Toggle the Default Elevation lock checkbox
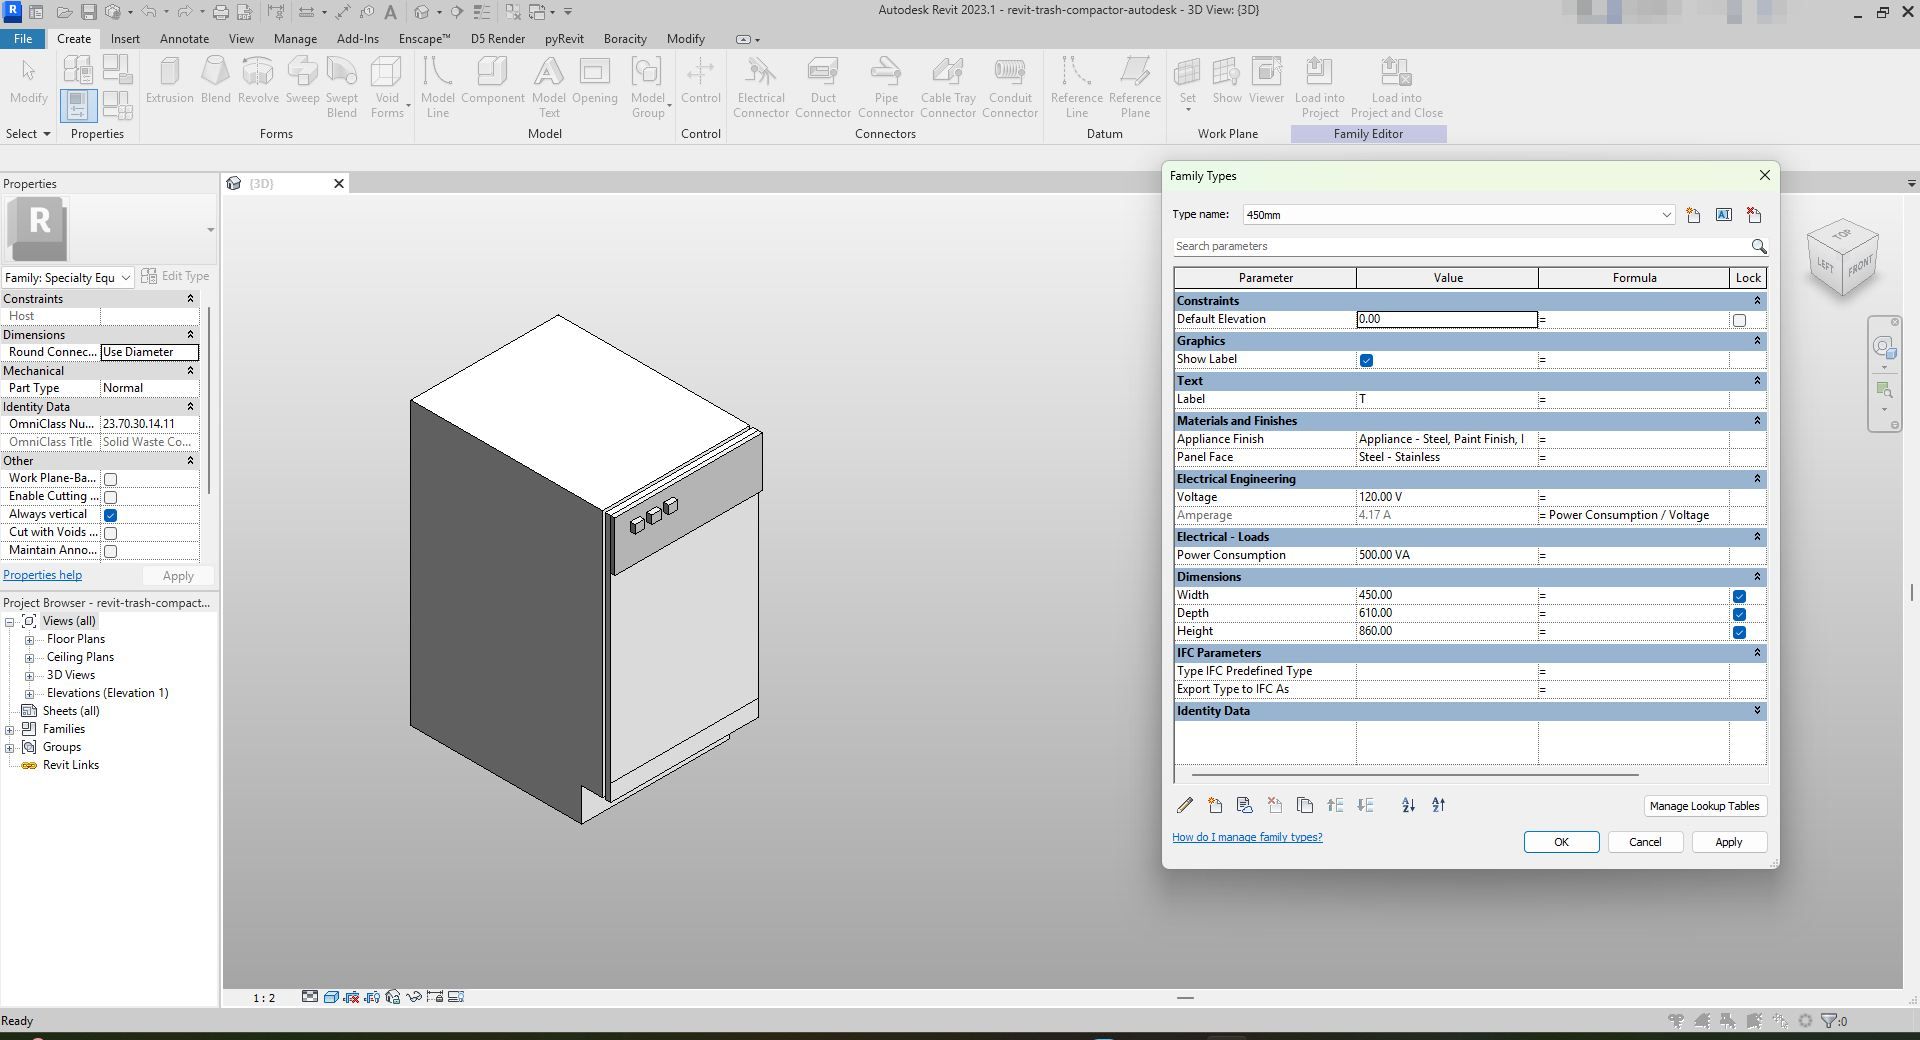The height and width of the screenshot is (1040, 1920). [x=1739, y=320]
